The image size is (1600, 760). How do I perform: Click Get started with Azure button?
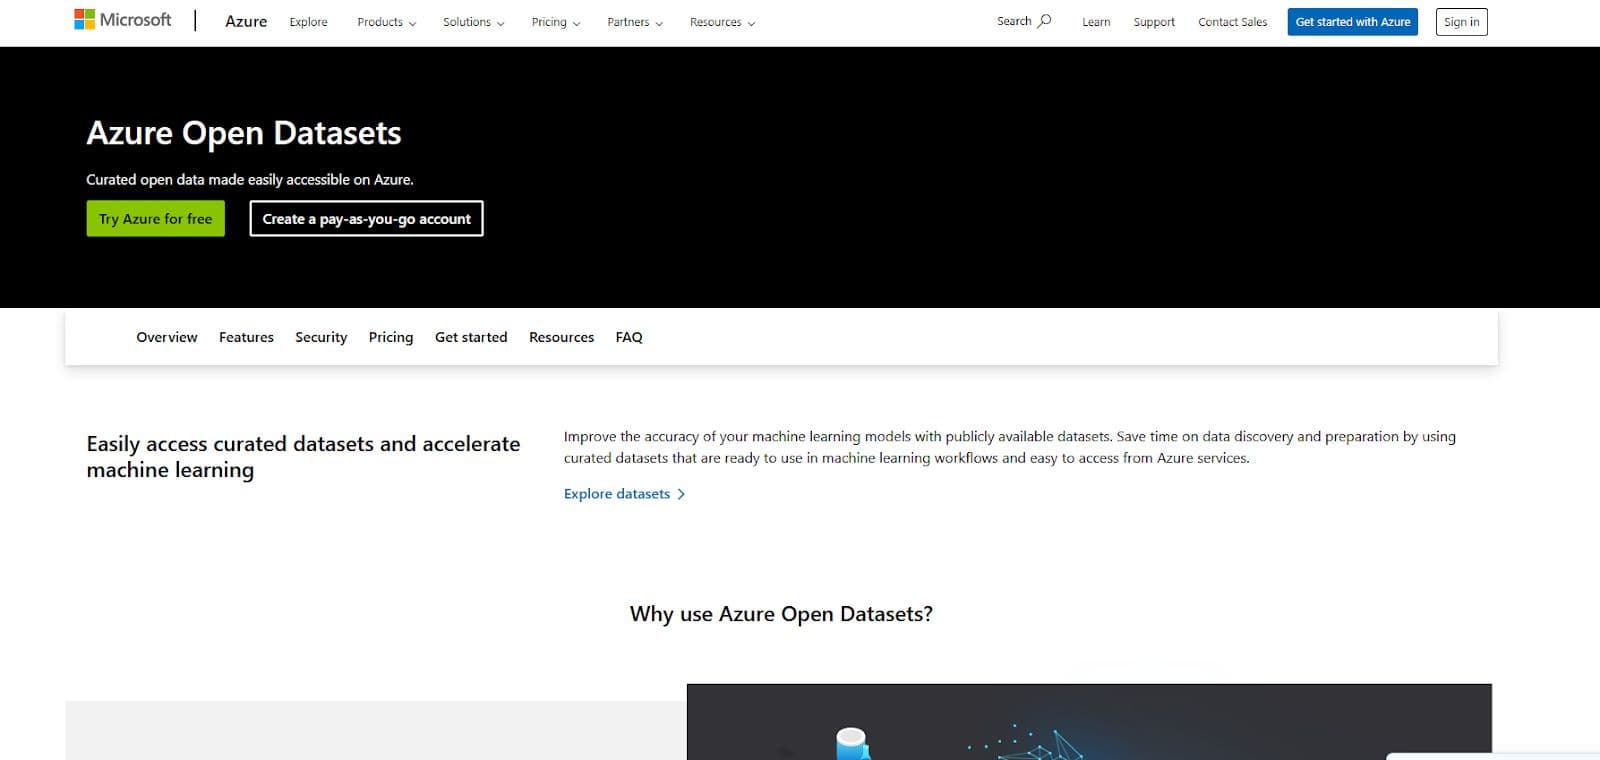1352,22
